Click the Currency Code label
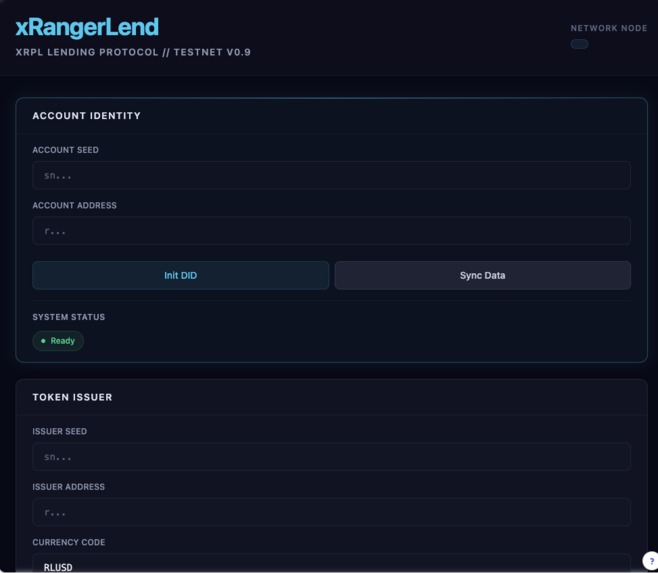658x573 pixels. [69, 542]
